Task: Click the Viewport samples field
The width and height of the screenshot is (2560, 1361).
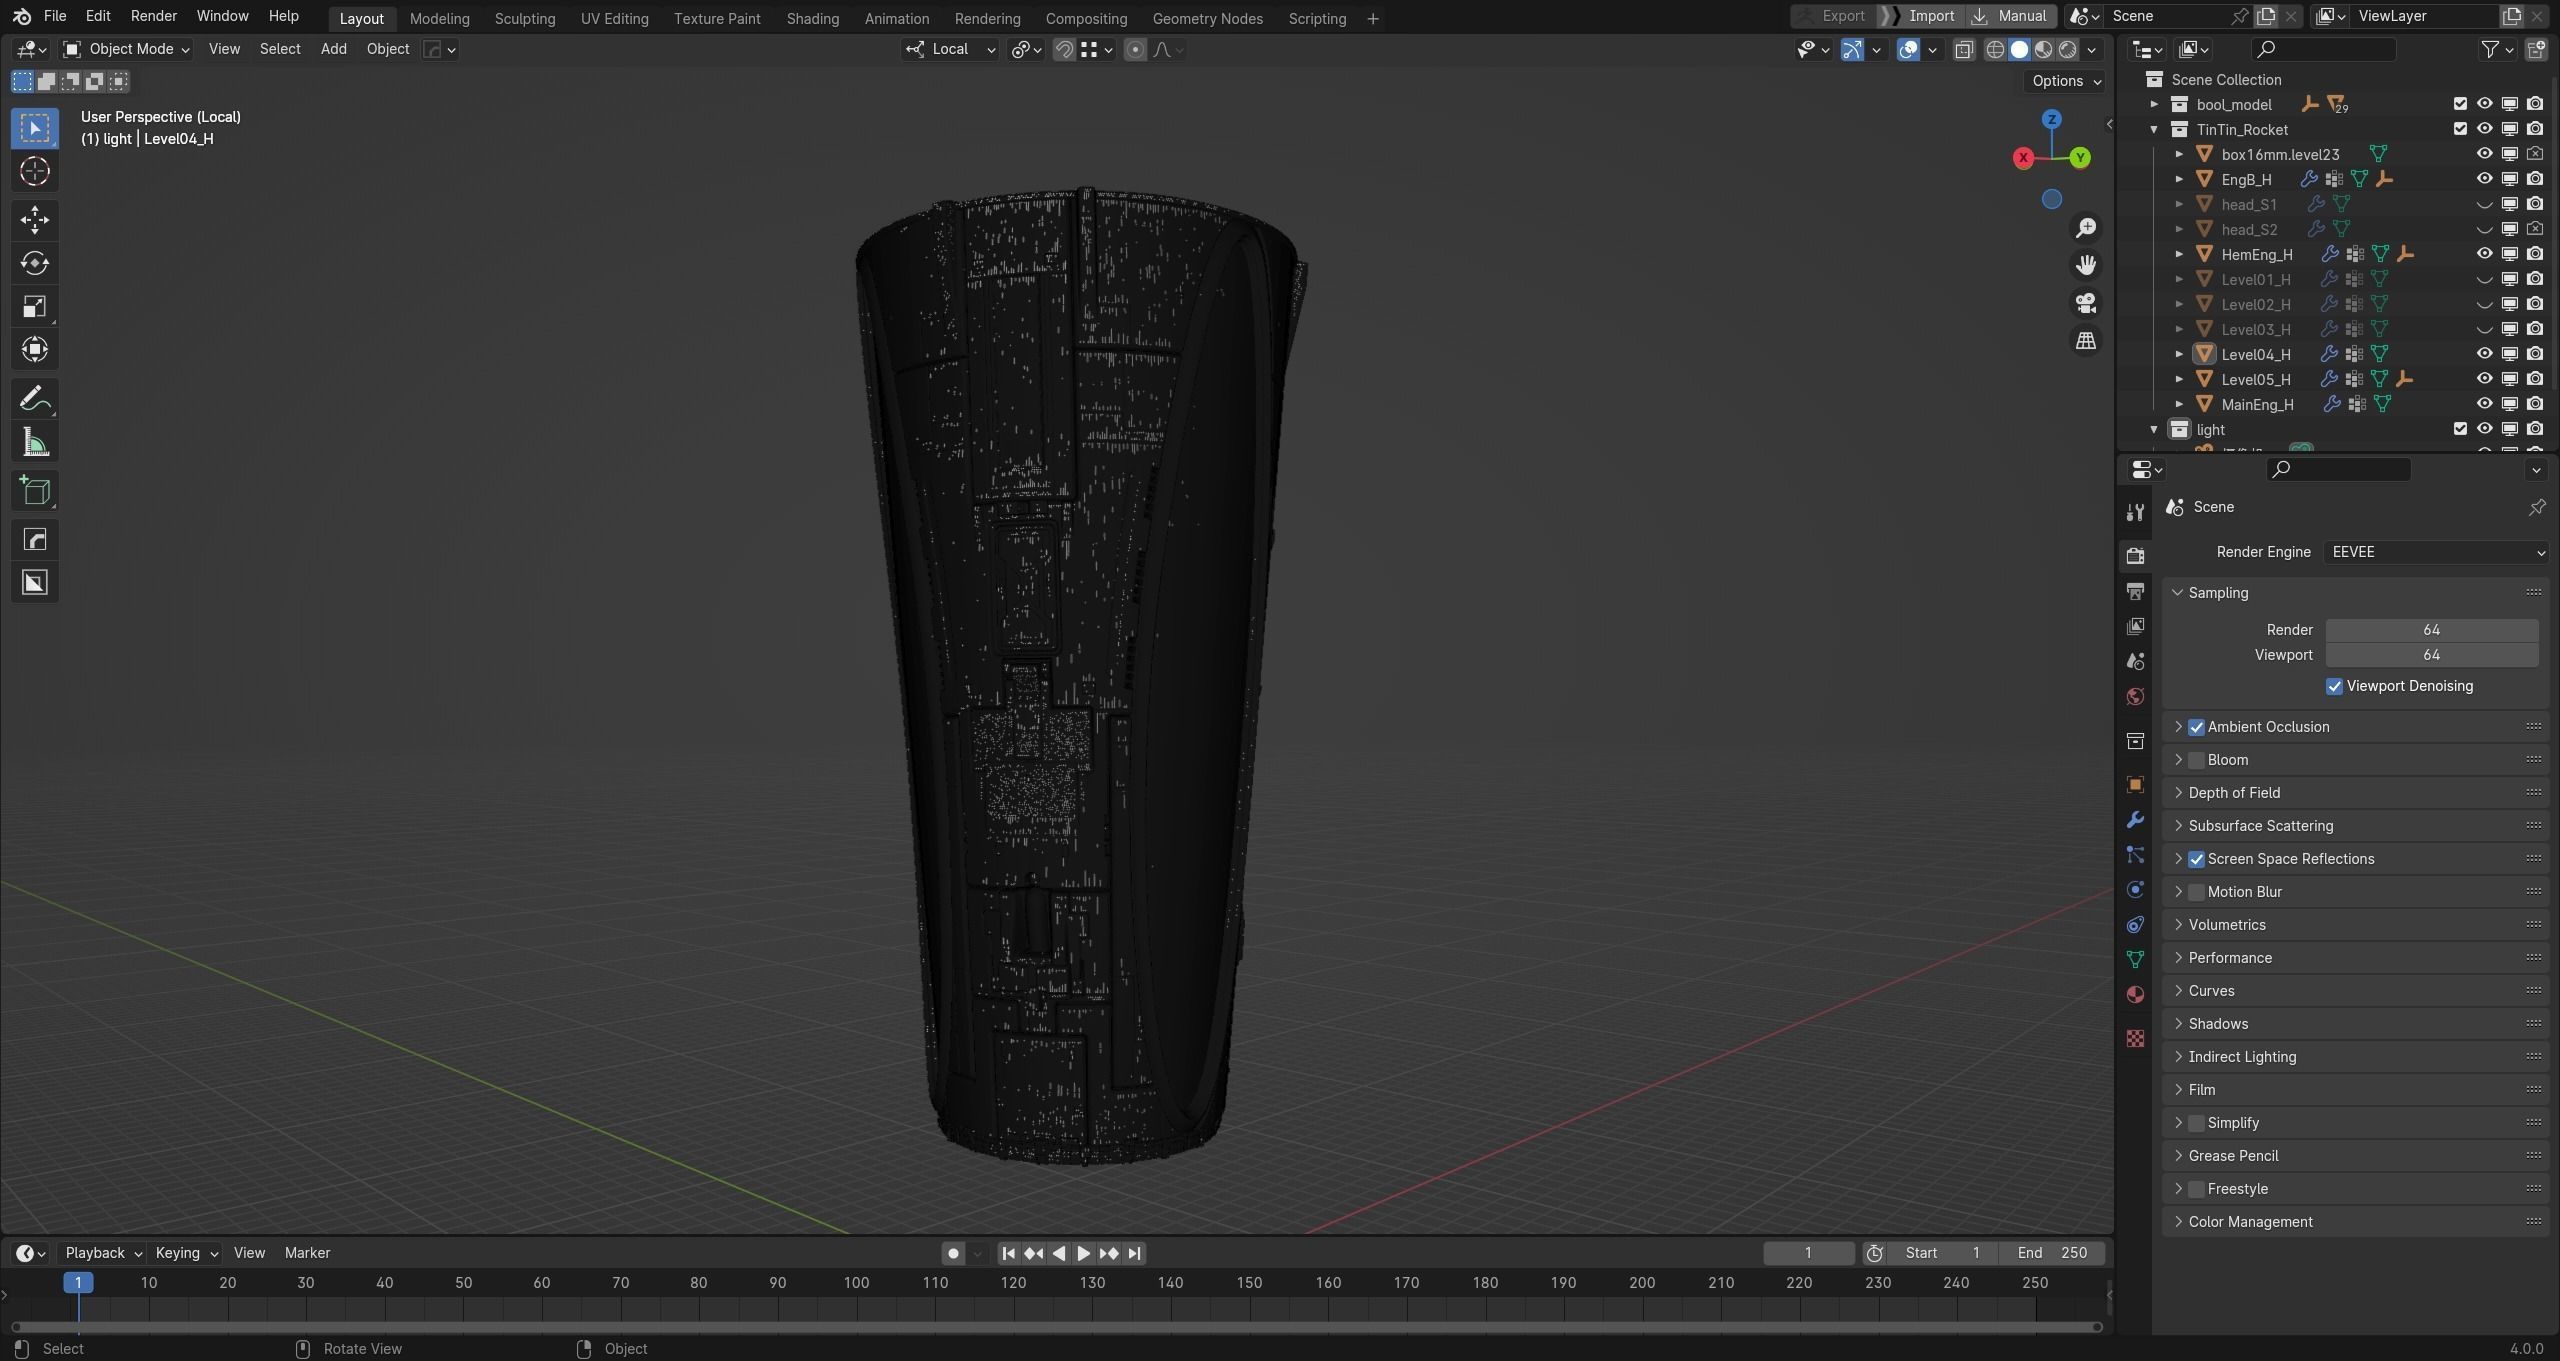Action: tap(2431, 655)
